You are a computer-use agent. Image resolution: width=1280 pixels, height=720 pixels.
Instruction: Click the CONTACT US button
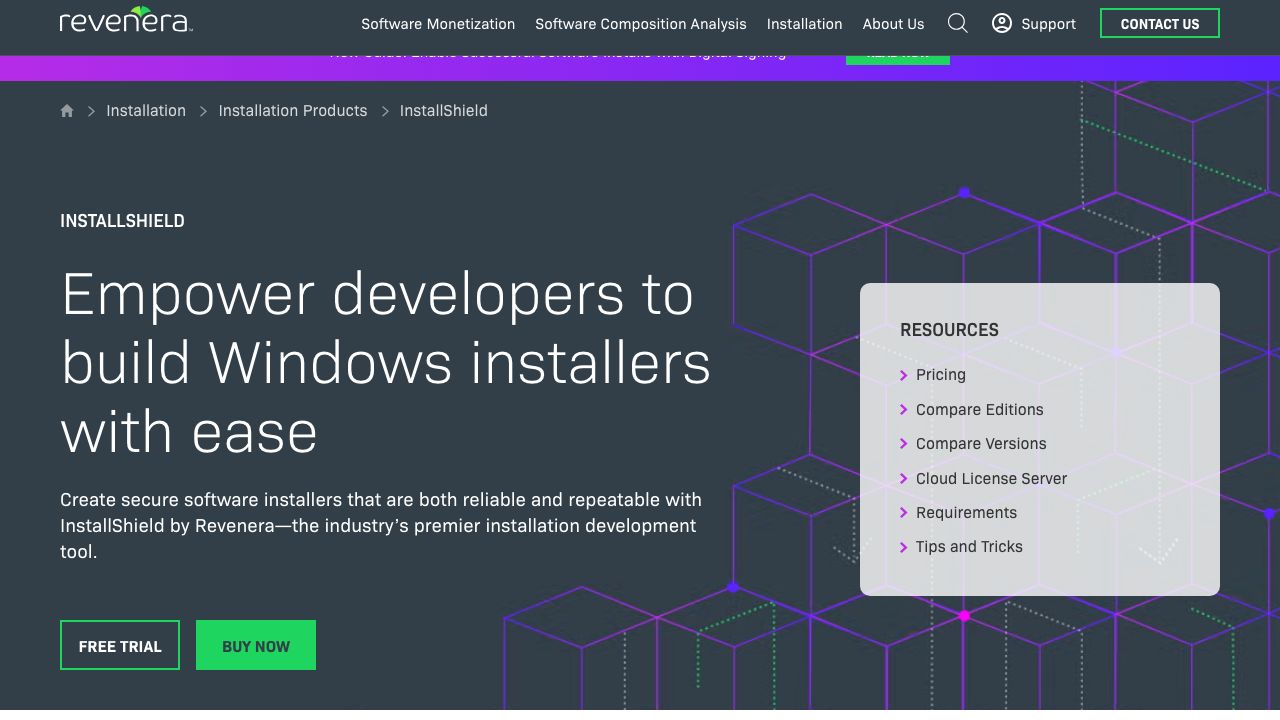tap(1160, 23)
